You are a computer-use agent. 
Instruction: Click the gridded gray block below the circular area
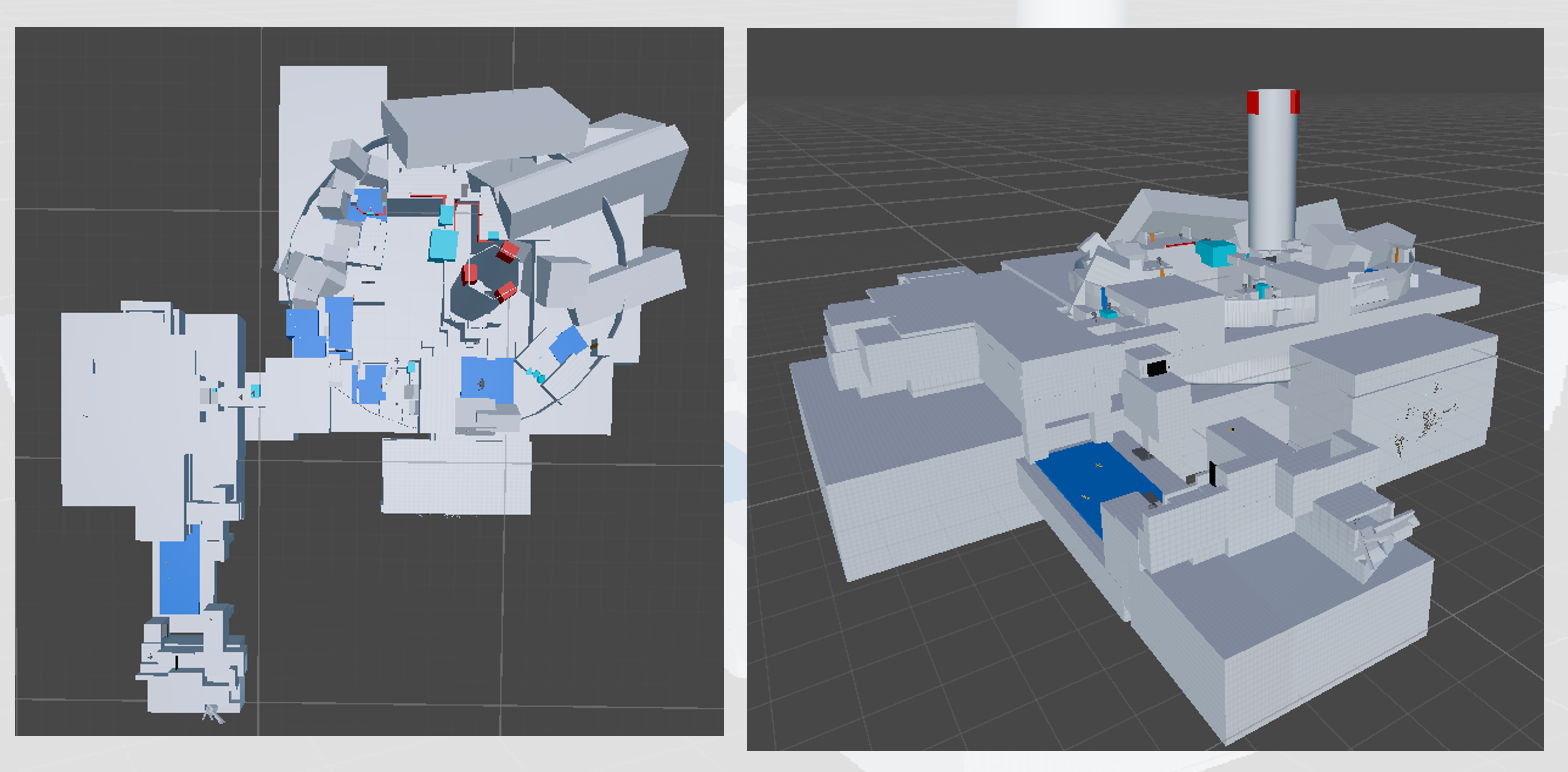coord(456,476)
